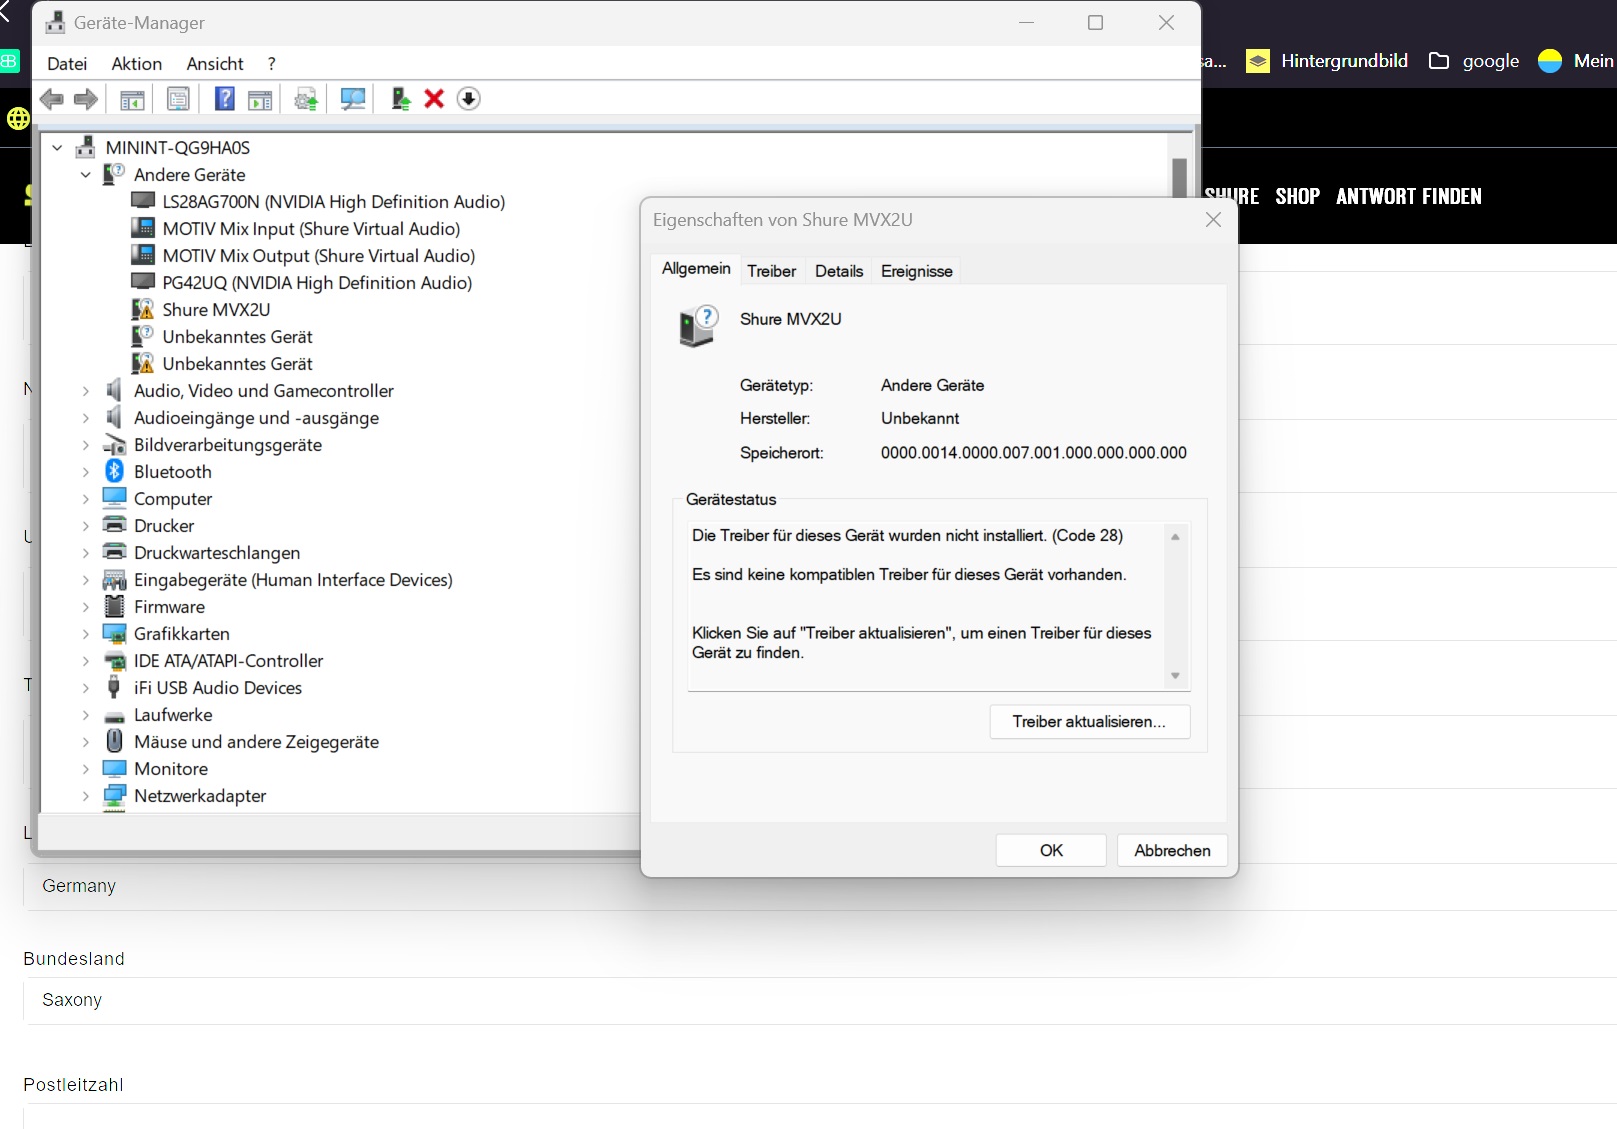This screenshot has width=1617, height=1129.
Task: Click the Drucker printer icon
Action: [x=115, y=525]
